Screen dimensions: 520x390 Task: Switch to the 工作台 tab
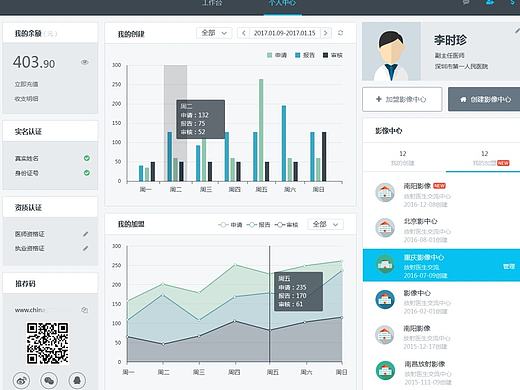coord(212,3)
